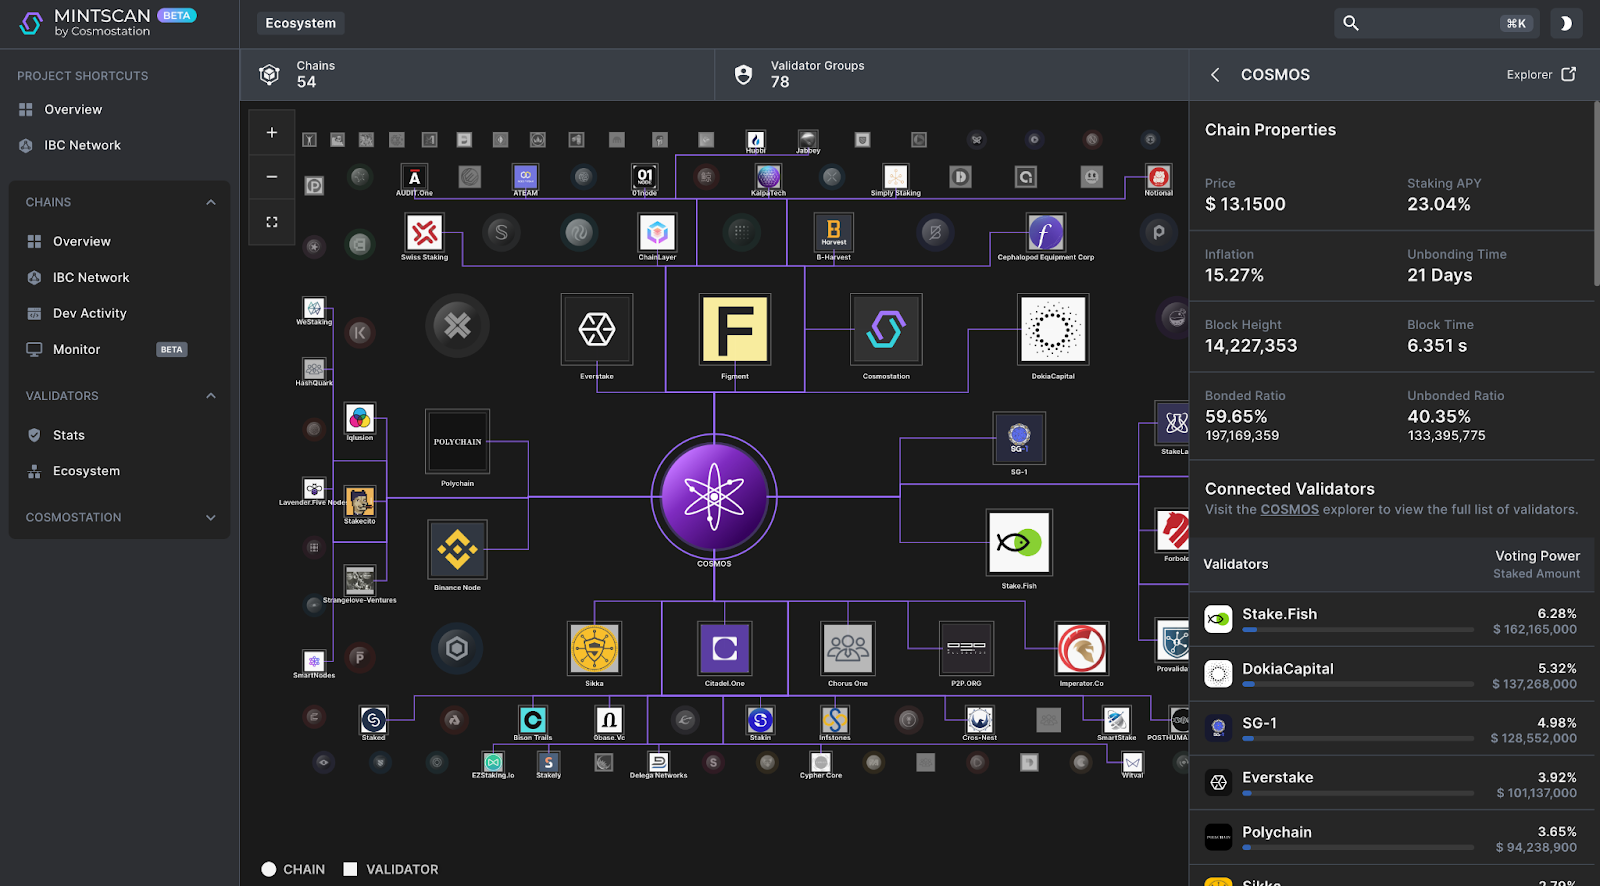Click the Validator Groups 78 counter
Image resolution: width=1600 pixels, height=886 pixels.
(x=951, y=74)
